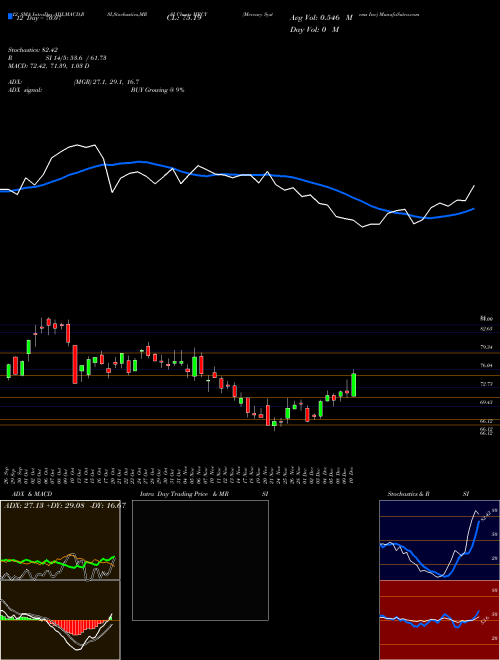This screenshot has height=660, width=500.
Task: Click the largest red candlestick in October
Action: click(75, 365)
